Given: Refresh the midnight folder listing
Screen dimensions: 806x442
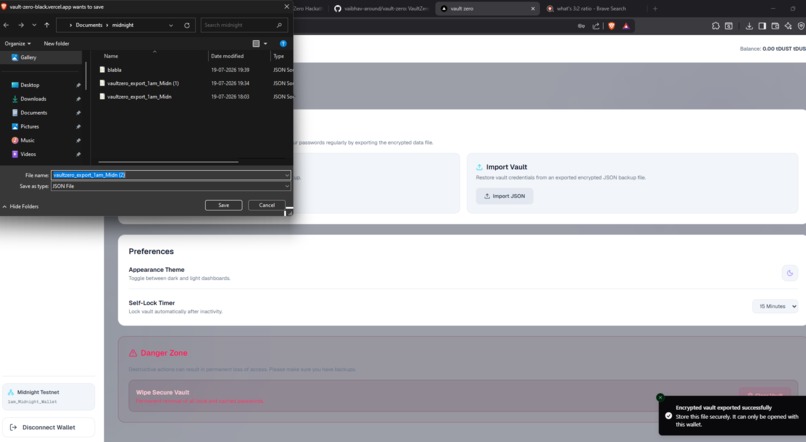Looking at the screenshot, I should 187,25.
